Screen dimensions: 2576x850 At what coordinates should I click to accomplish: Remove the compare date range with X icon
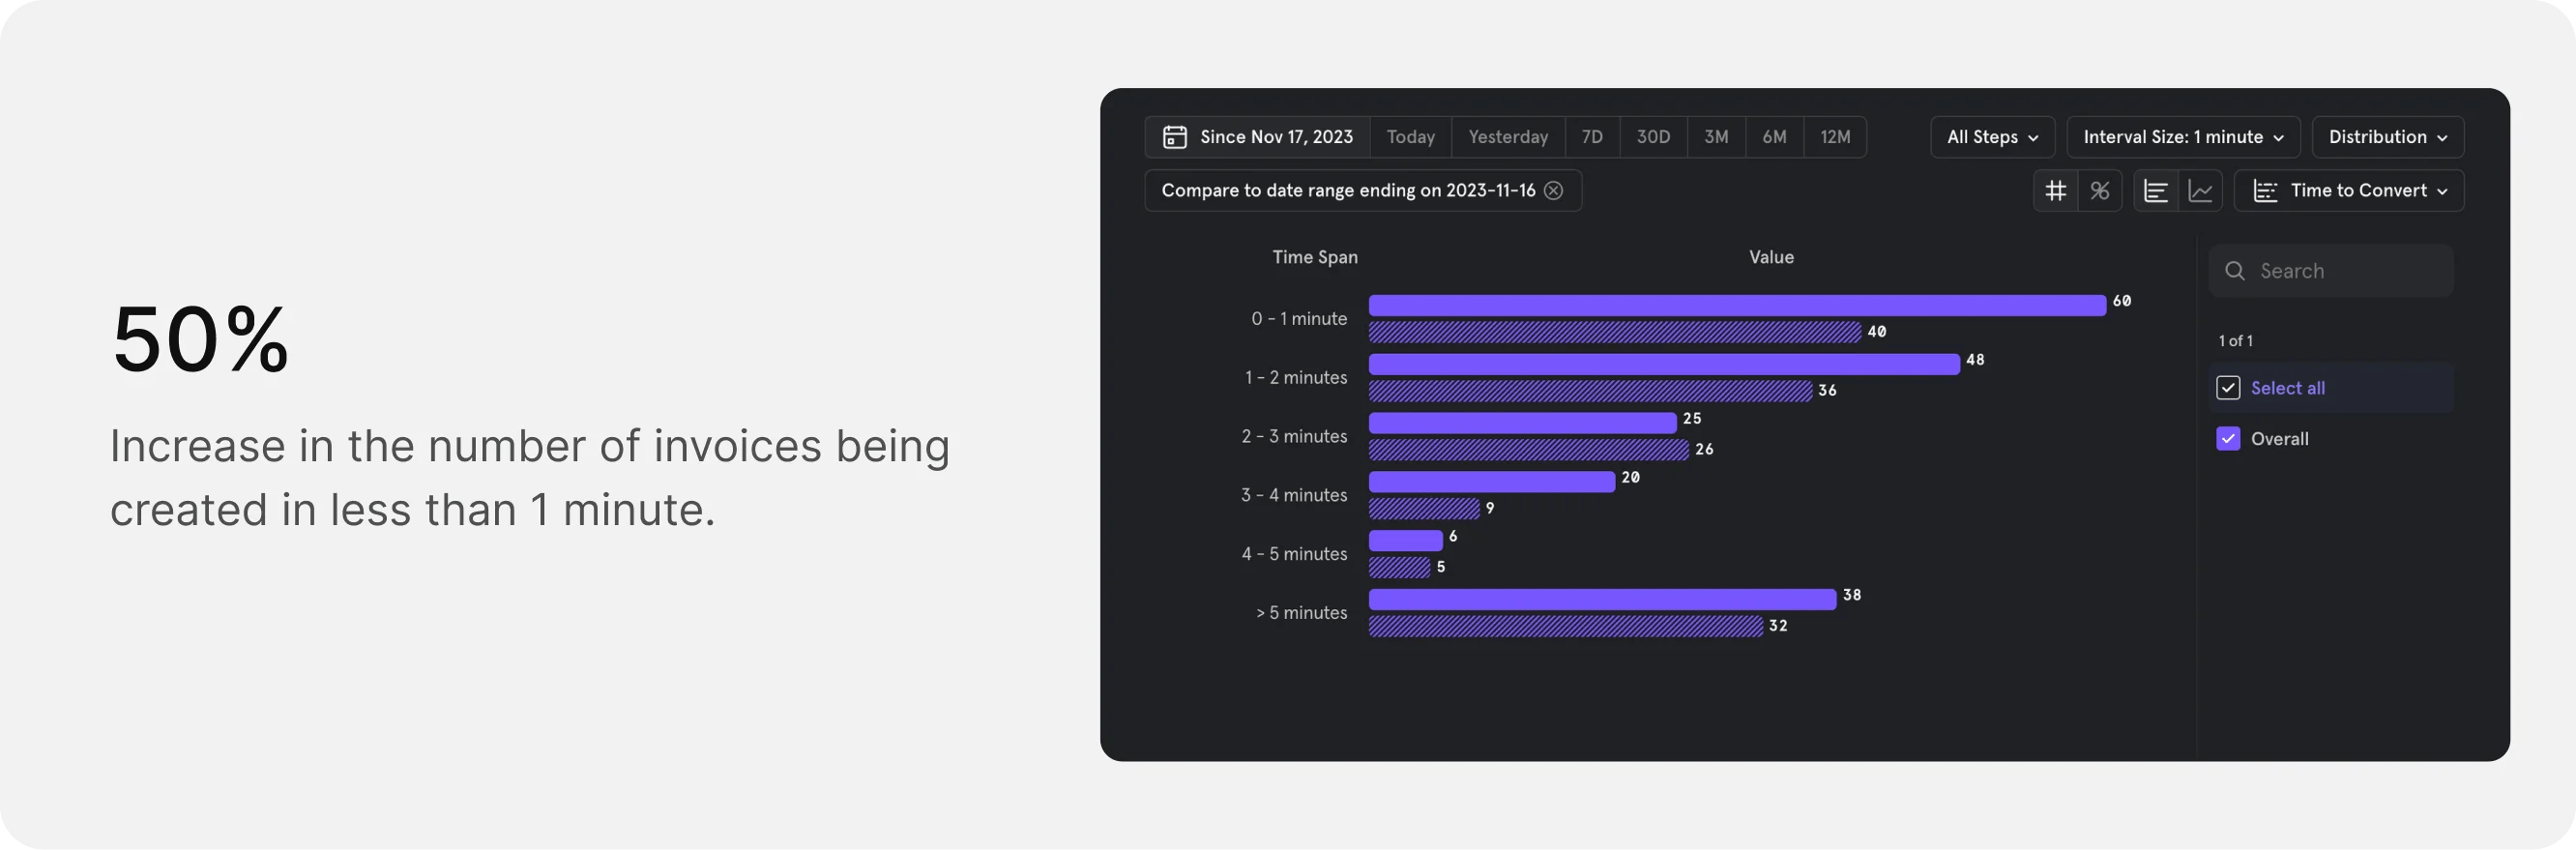1553,190
